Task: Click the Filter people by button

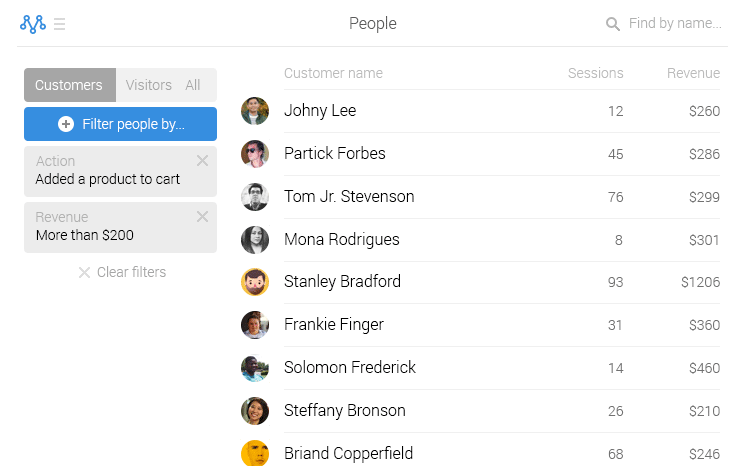Action: pos(120,124)
